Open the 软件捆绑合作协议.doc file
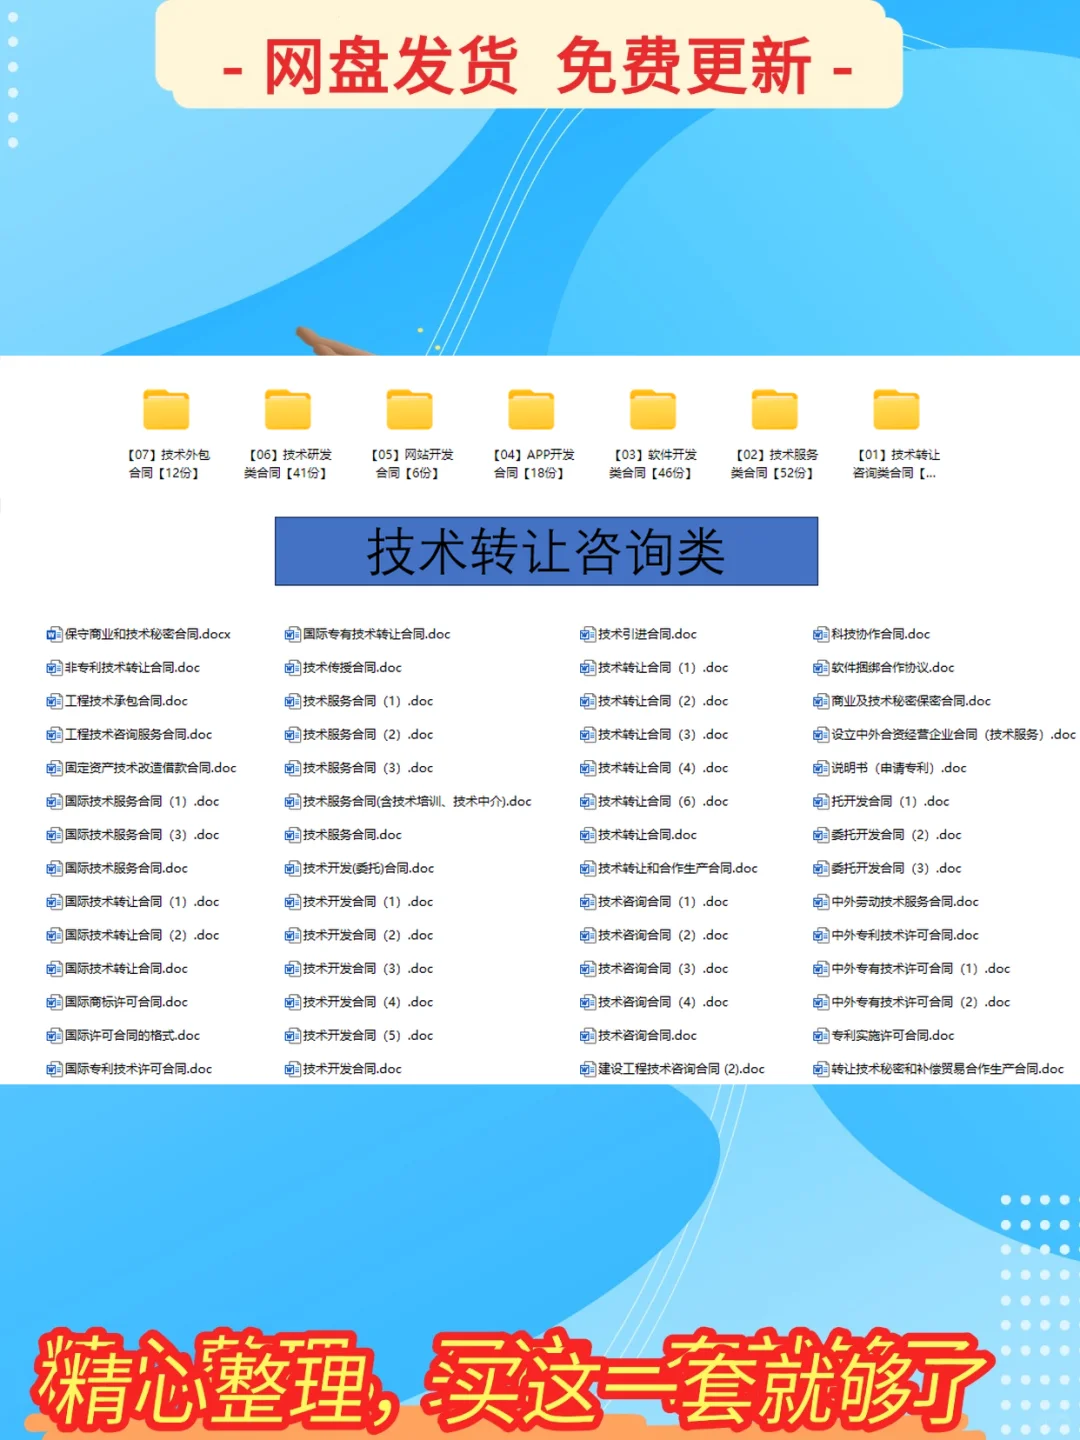The image size is (1080, 1440). [889, 668]
